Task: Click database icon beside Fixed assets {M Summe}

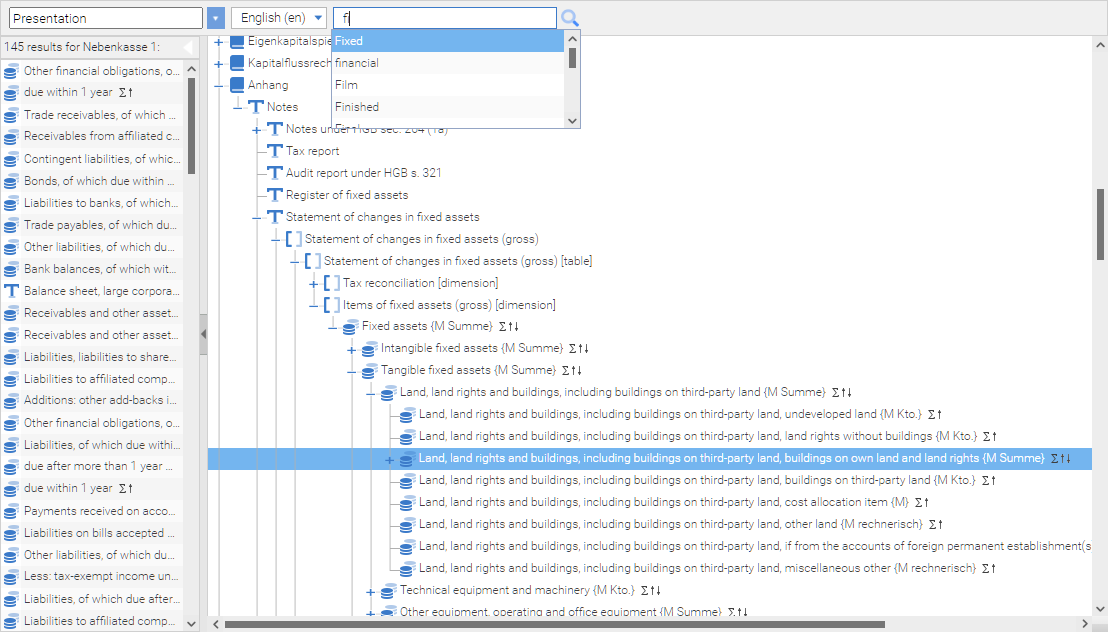Action: pos(350,327)
